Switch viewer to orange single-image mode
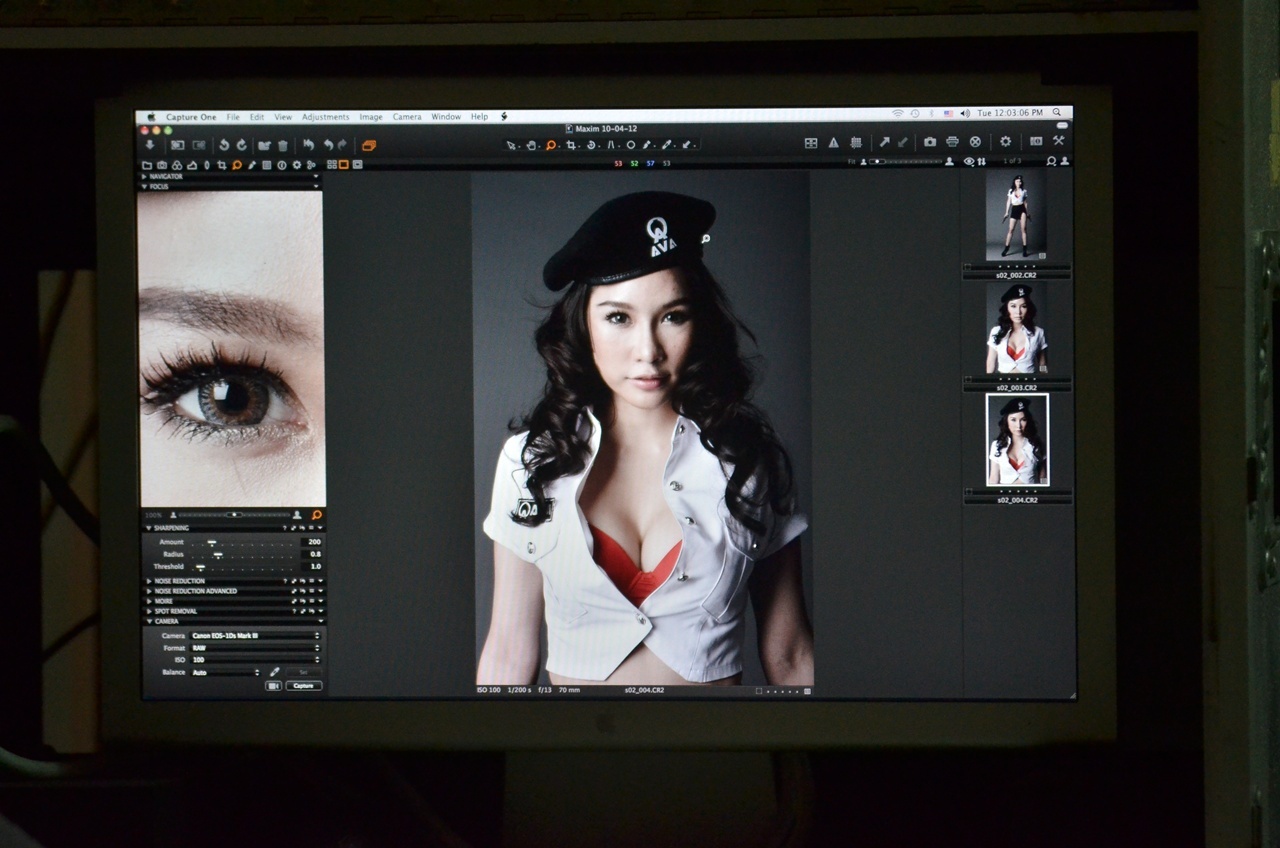 point(344,164)
